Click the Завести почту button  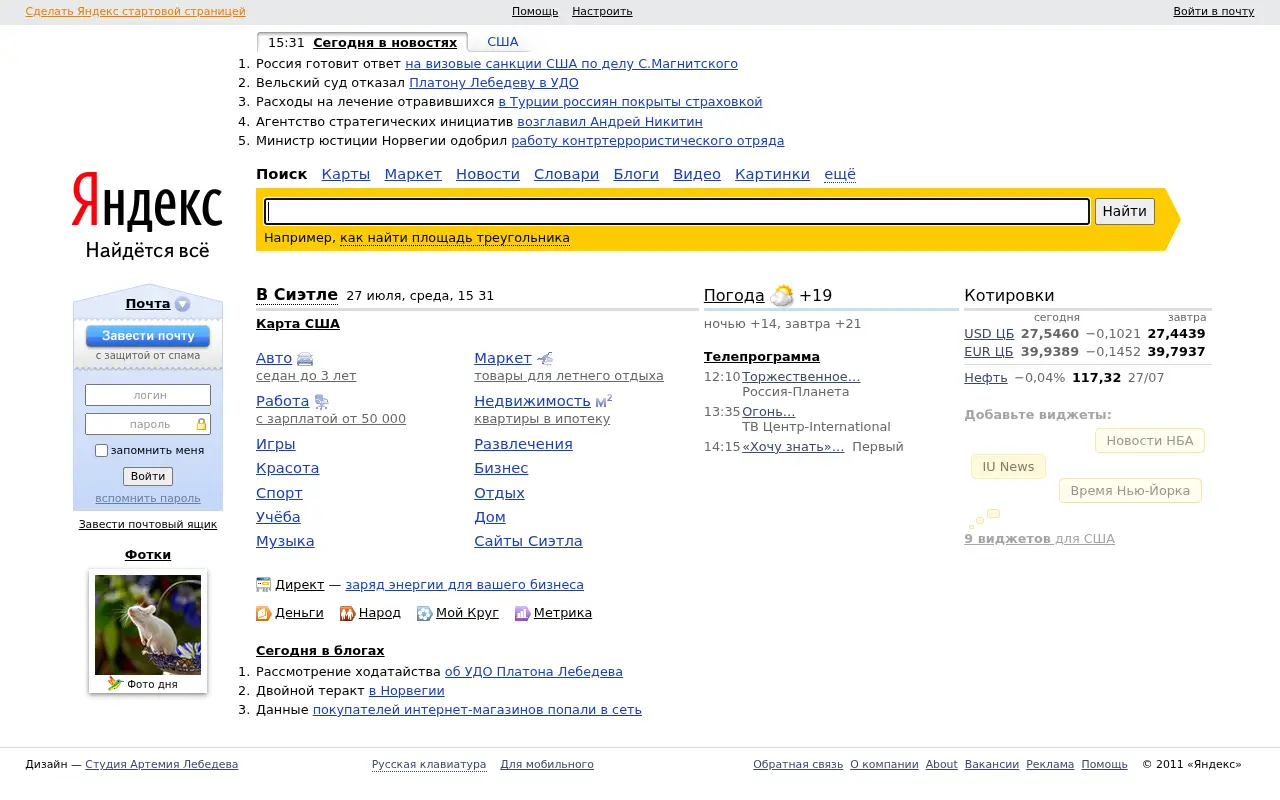148,336
